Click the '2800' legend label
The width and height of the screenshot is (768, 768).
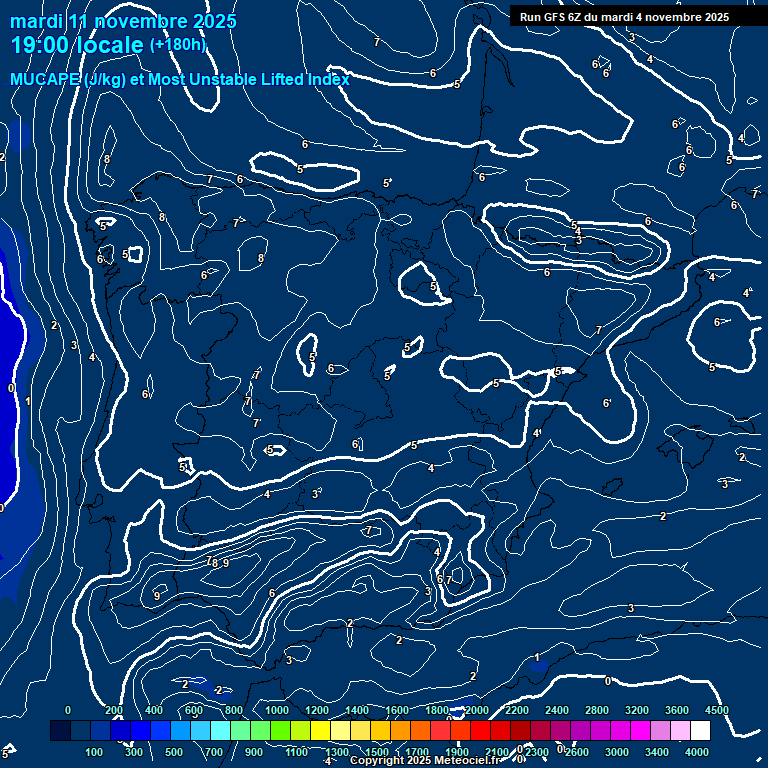597,710
